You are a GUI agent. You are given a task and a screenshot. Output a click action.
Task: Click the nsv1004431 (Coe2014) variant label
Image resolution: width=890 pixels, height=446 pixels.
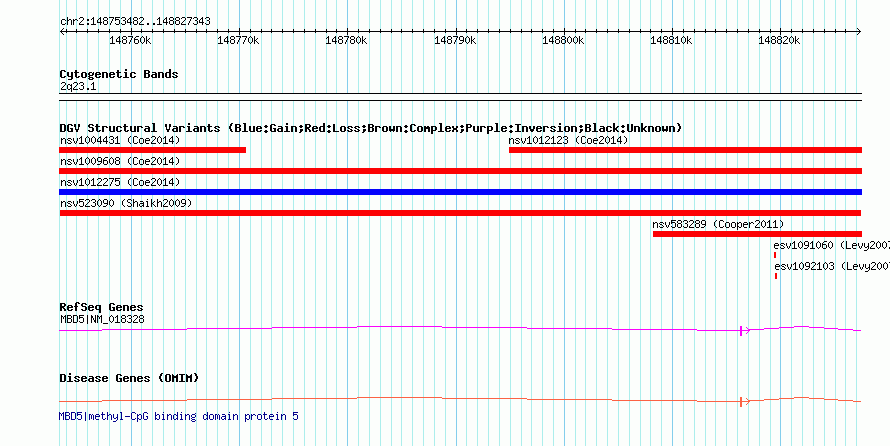pyautogui.click(x=120, y=140)
